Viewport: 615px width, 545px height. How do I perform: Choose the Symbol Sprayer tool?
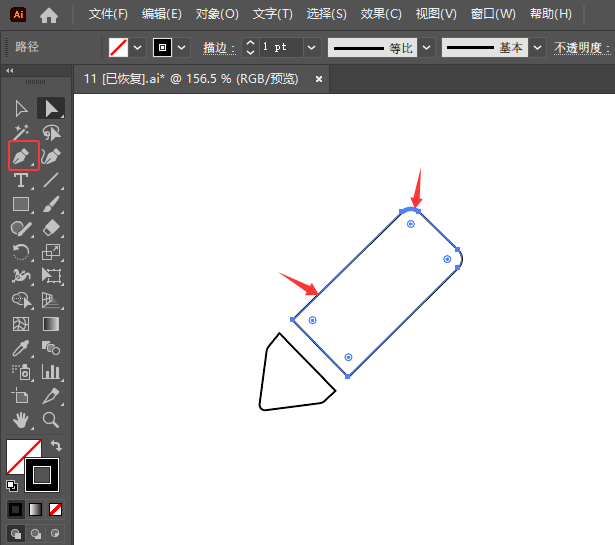pyautogui.click(x=21, y=372)
